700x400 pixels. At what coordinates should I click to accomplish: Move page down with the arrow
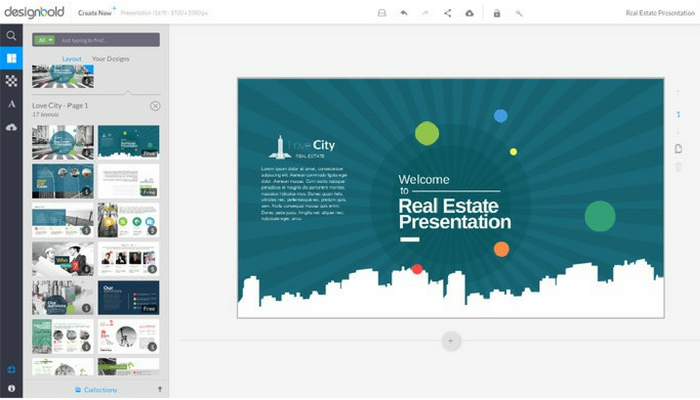678,131
